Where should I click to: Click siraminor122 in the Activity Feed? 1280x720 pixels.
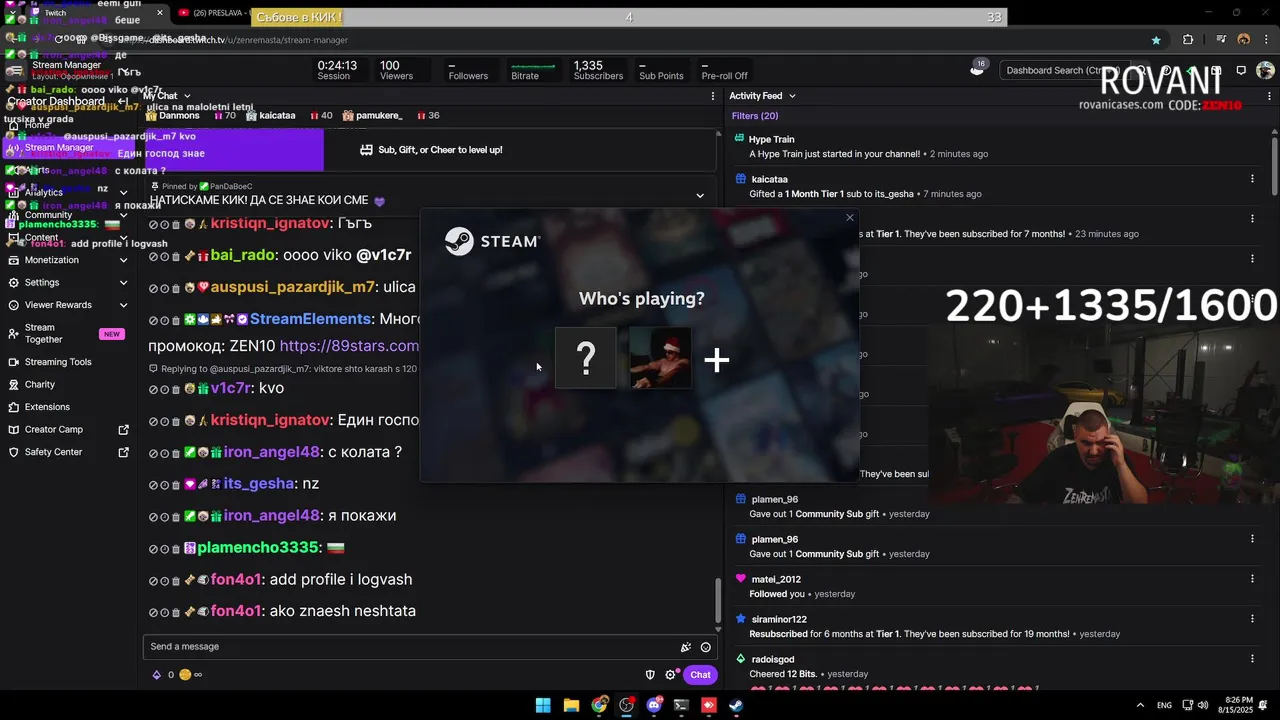pos(779,619)
